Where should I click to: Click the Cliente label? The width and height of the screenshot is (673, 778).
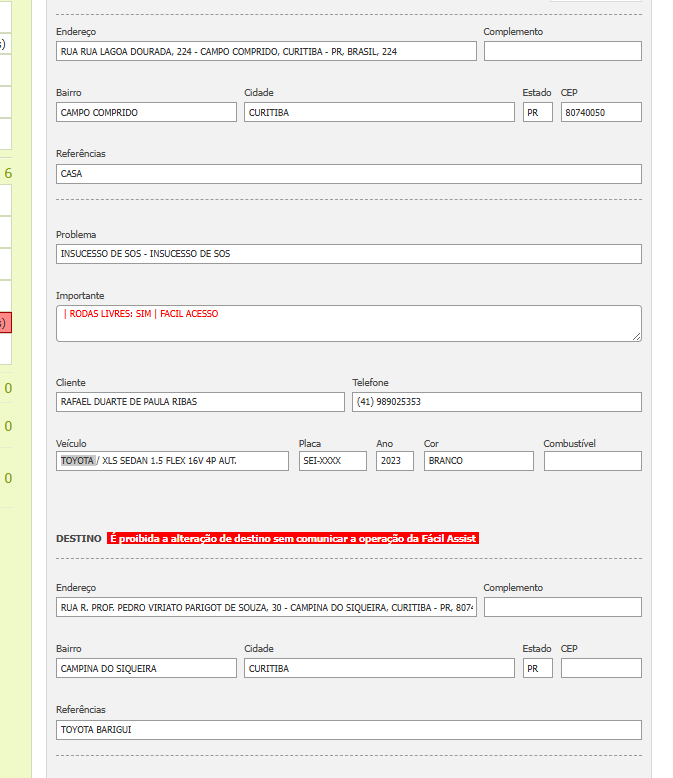[x=70, y=383]
